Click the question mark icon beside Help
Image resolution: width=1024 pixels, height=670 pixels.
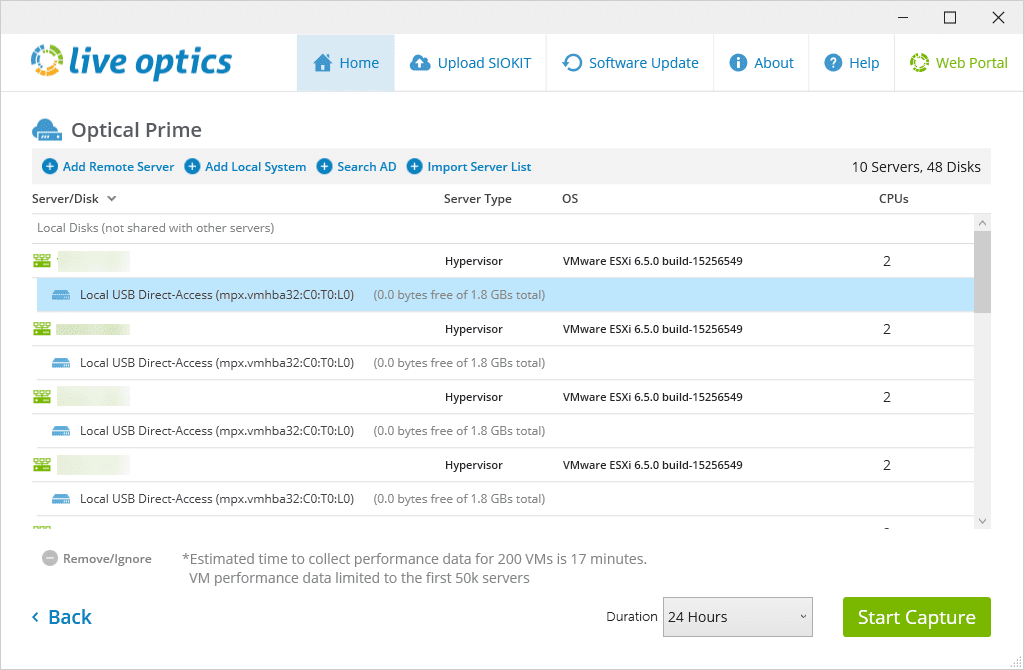pyautogui.click(x=833, y=63)
